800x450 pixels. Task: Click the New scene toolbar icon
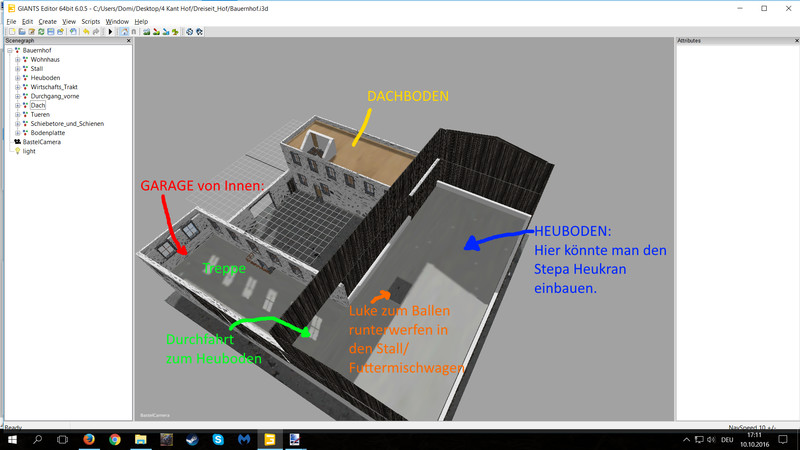pos(12,32)
